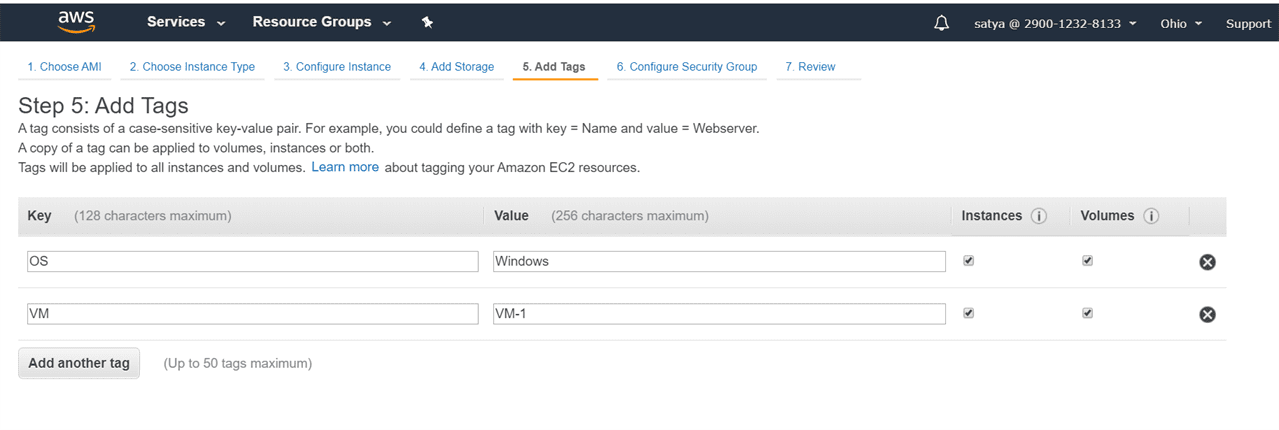Uncheck Instances checkbox for VM tag
Image resolution: width=1279 pixels, height=430 pixels.
968,313
